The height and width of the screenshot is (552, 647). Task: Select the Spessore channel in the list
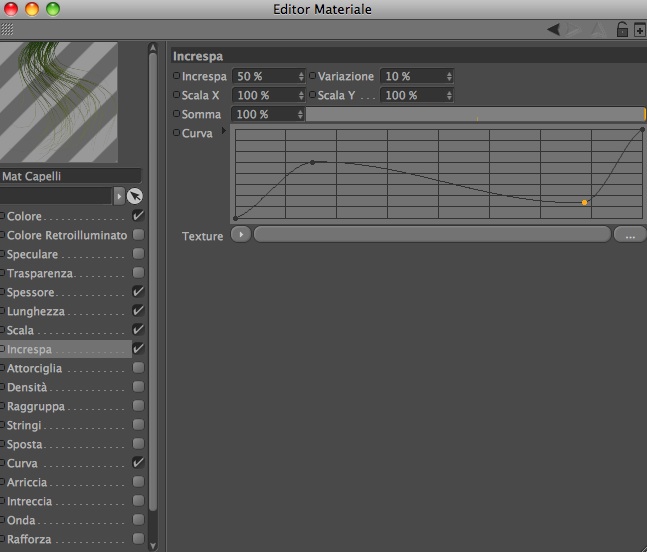31,292
